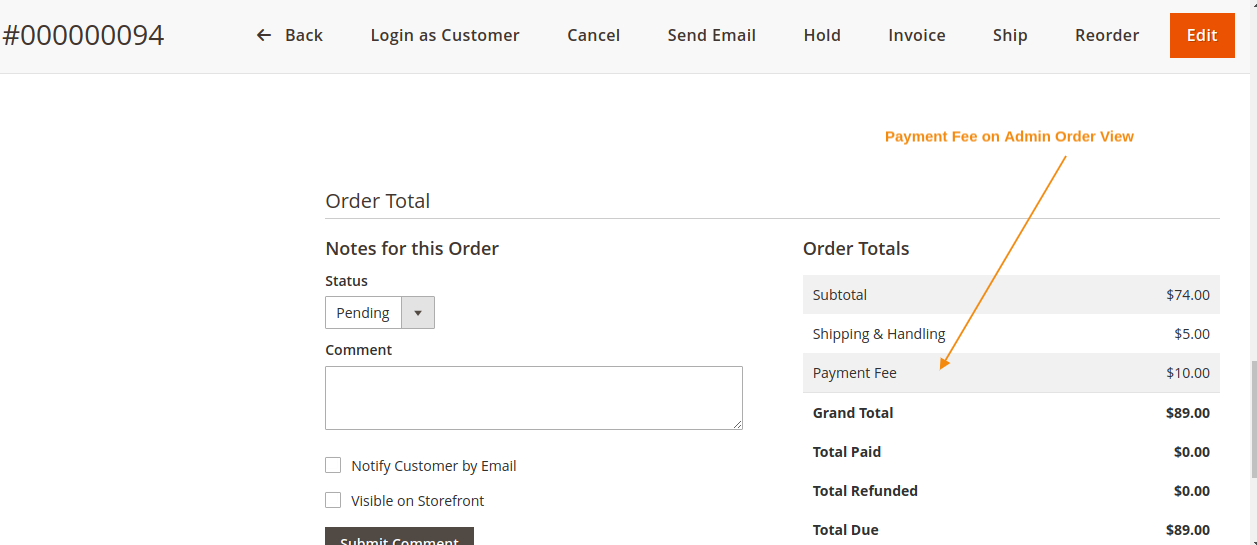The height and width of the screenshot is (545, 1257).
Task: Click the Reorder action
Action: tap(1107, 35)
